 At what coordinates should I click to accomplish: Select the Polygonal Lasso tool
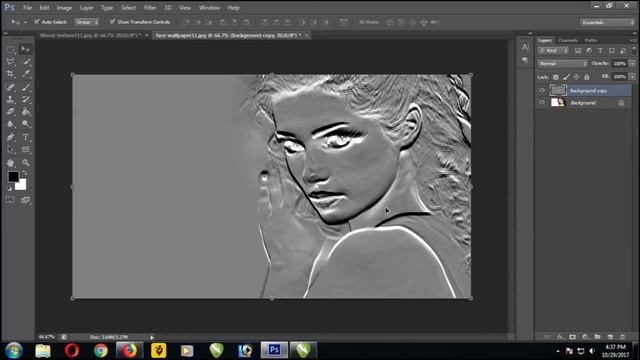(x=10, y=62)
